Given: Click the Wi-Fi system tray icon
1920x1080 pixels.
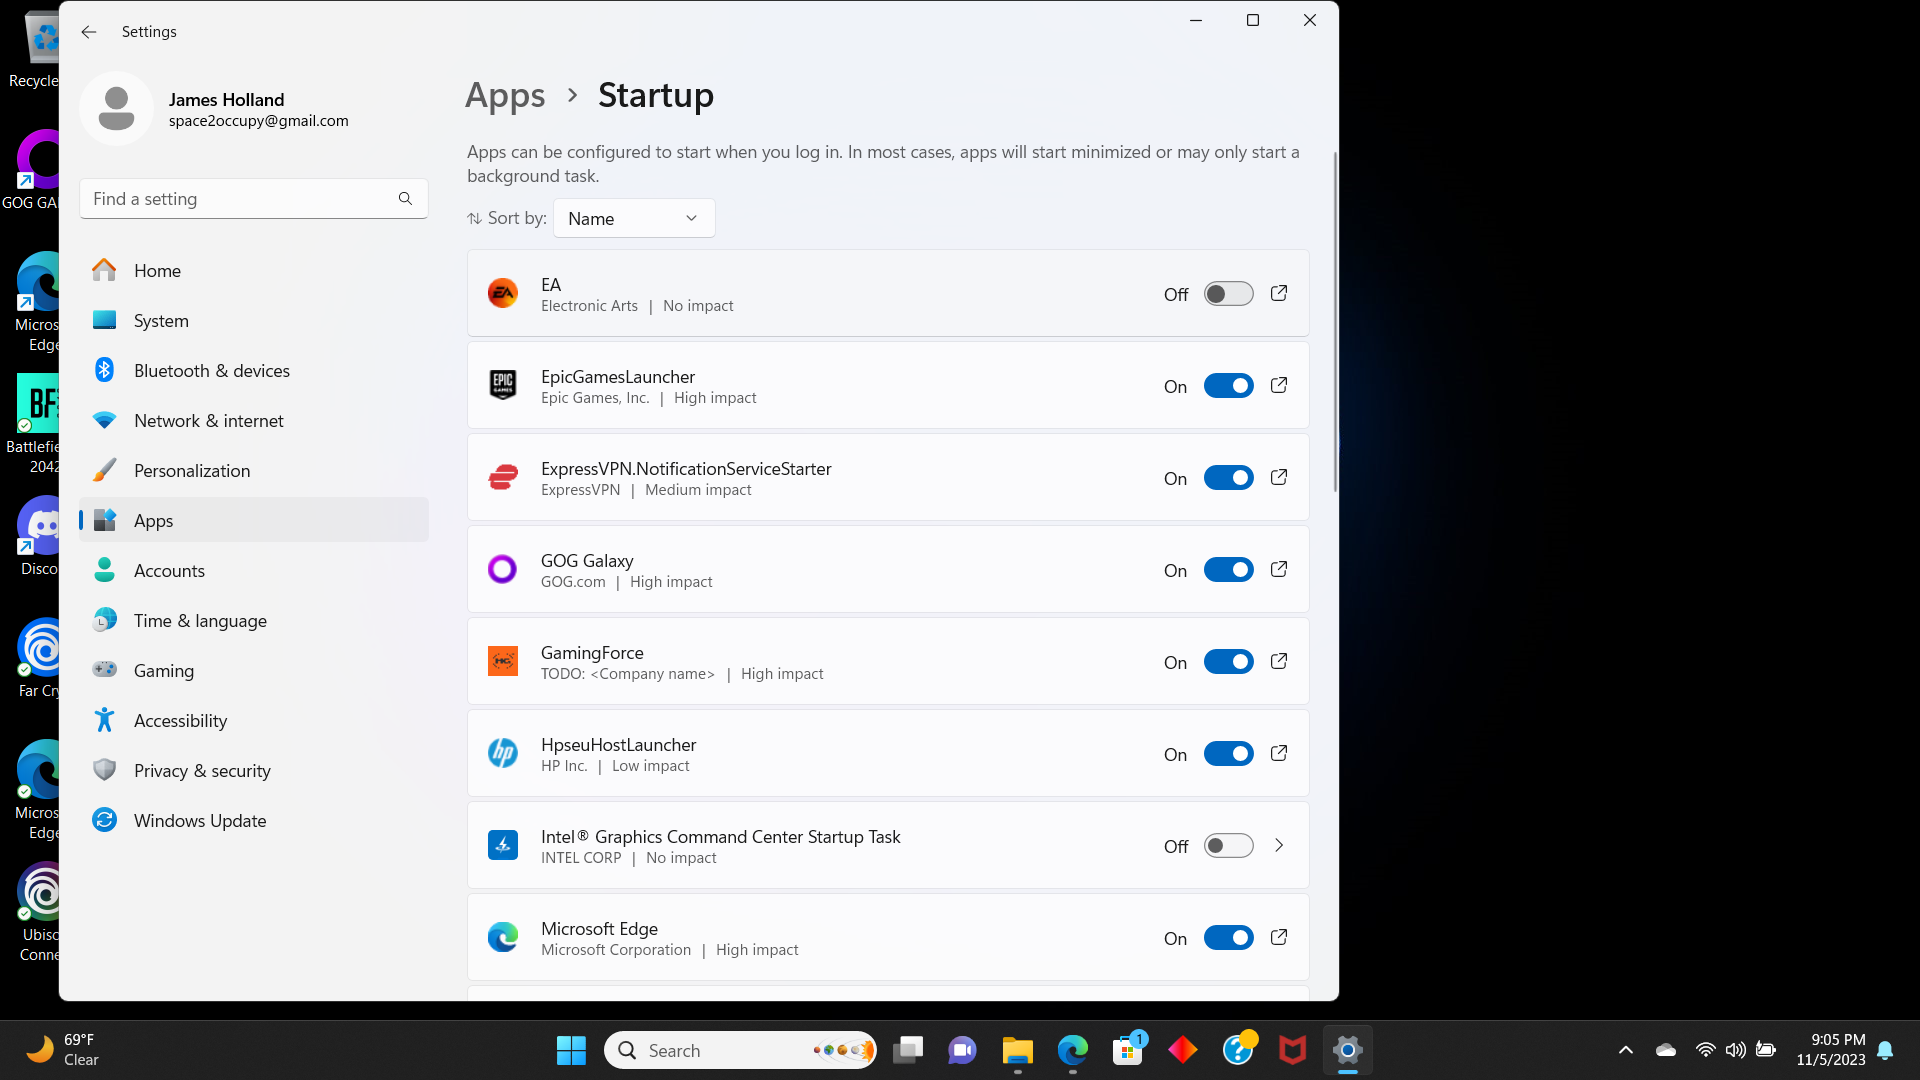Looking at the screenshot, I should [1705, 1050].
